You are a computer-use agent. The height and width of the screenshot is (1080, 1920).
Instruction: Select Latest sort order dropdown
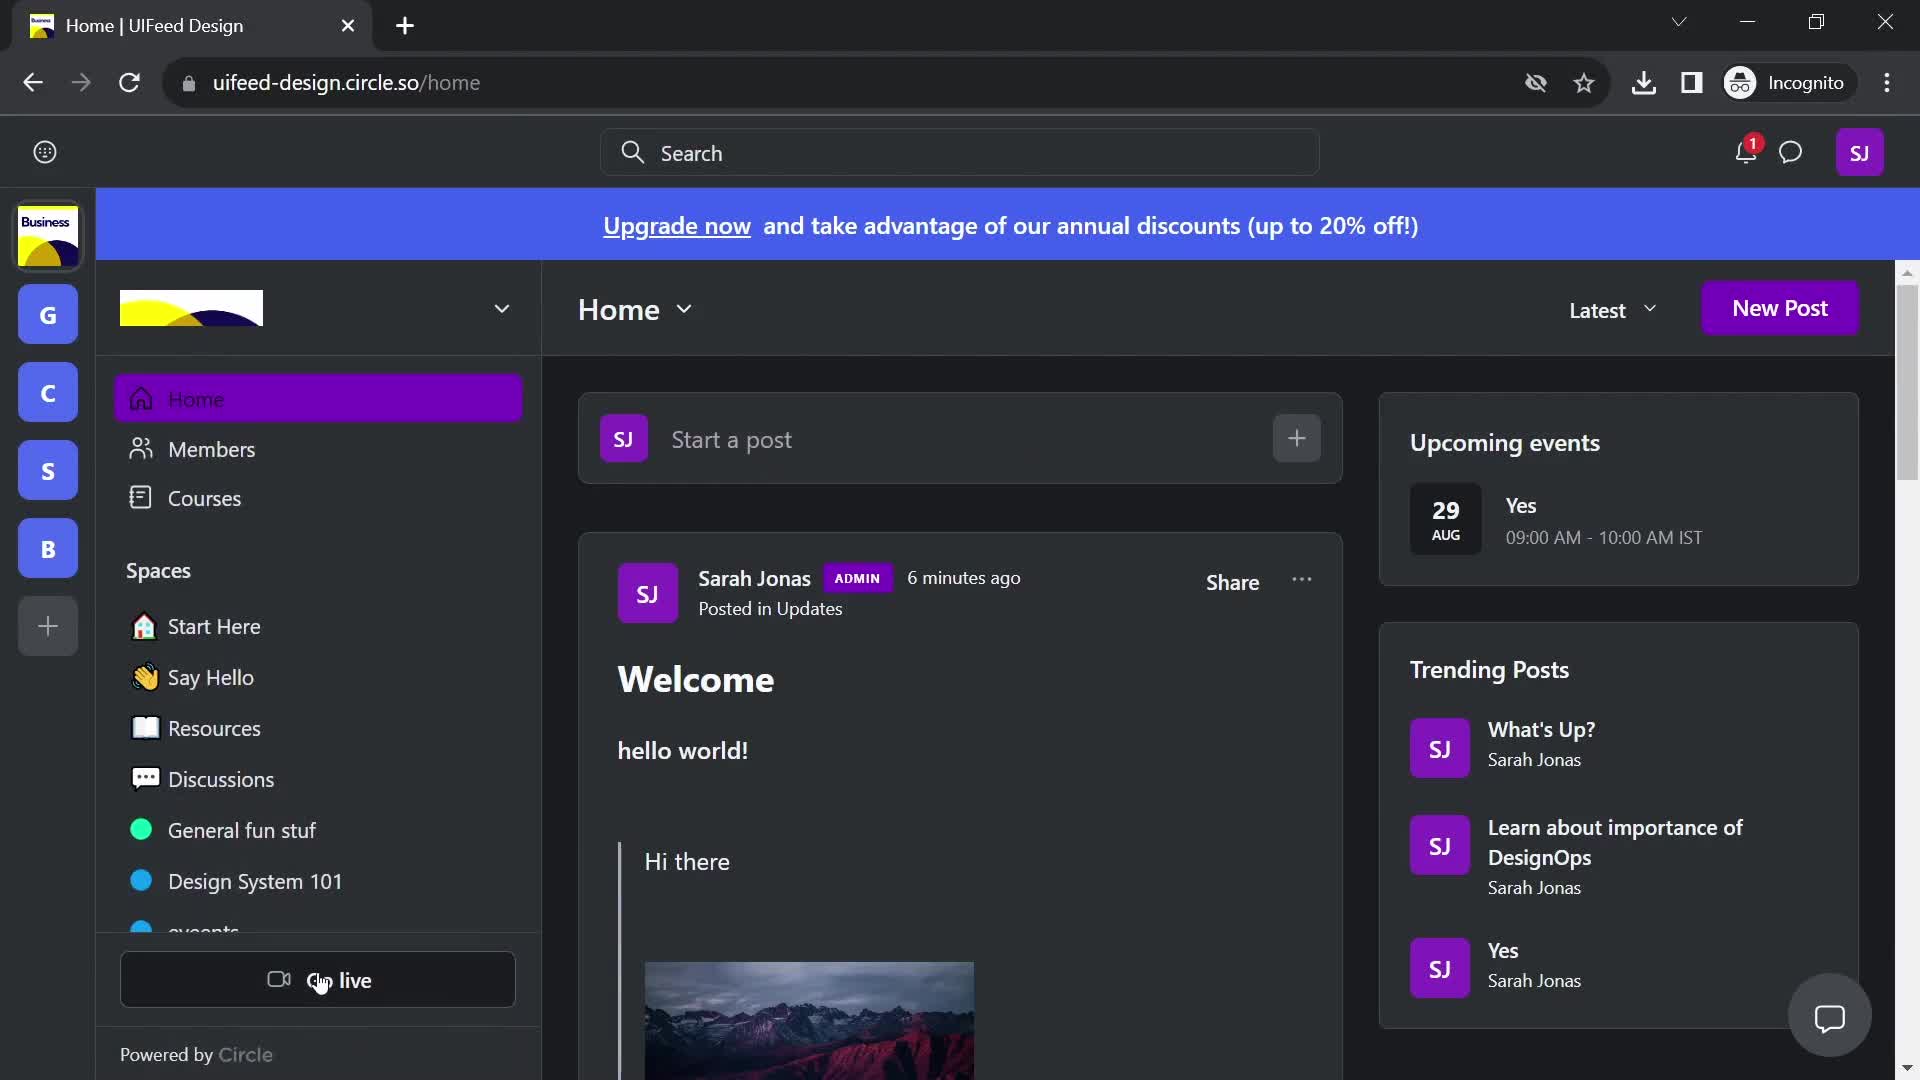pos(1610,309)
